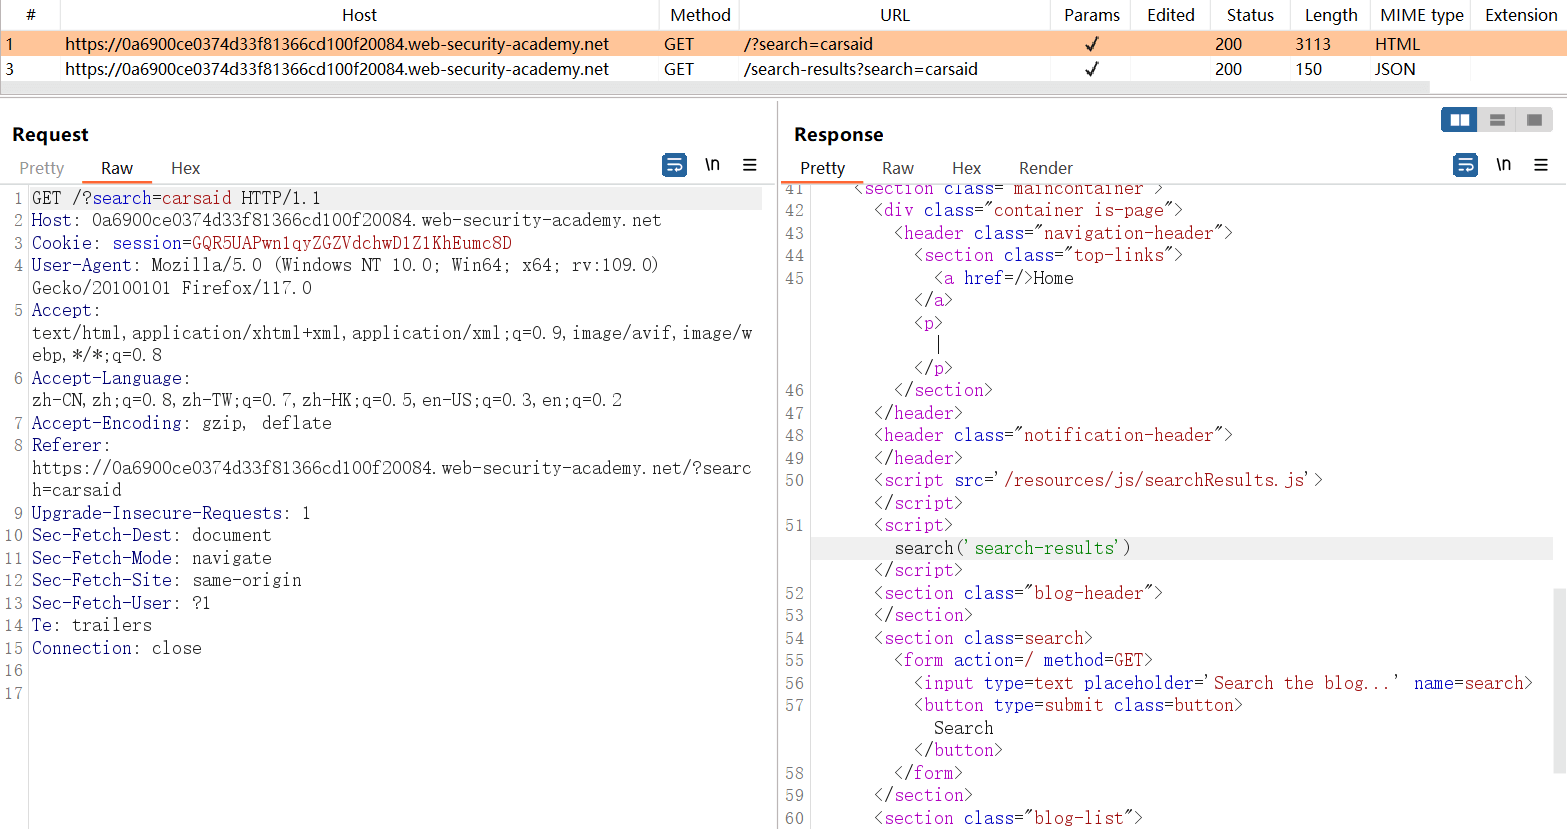Toggle show non-printable characters in Request panel
The image size is (1567, 829).
coord(712,165)
